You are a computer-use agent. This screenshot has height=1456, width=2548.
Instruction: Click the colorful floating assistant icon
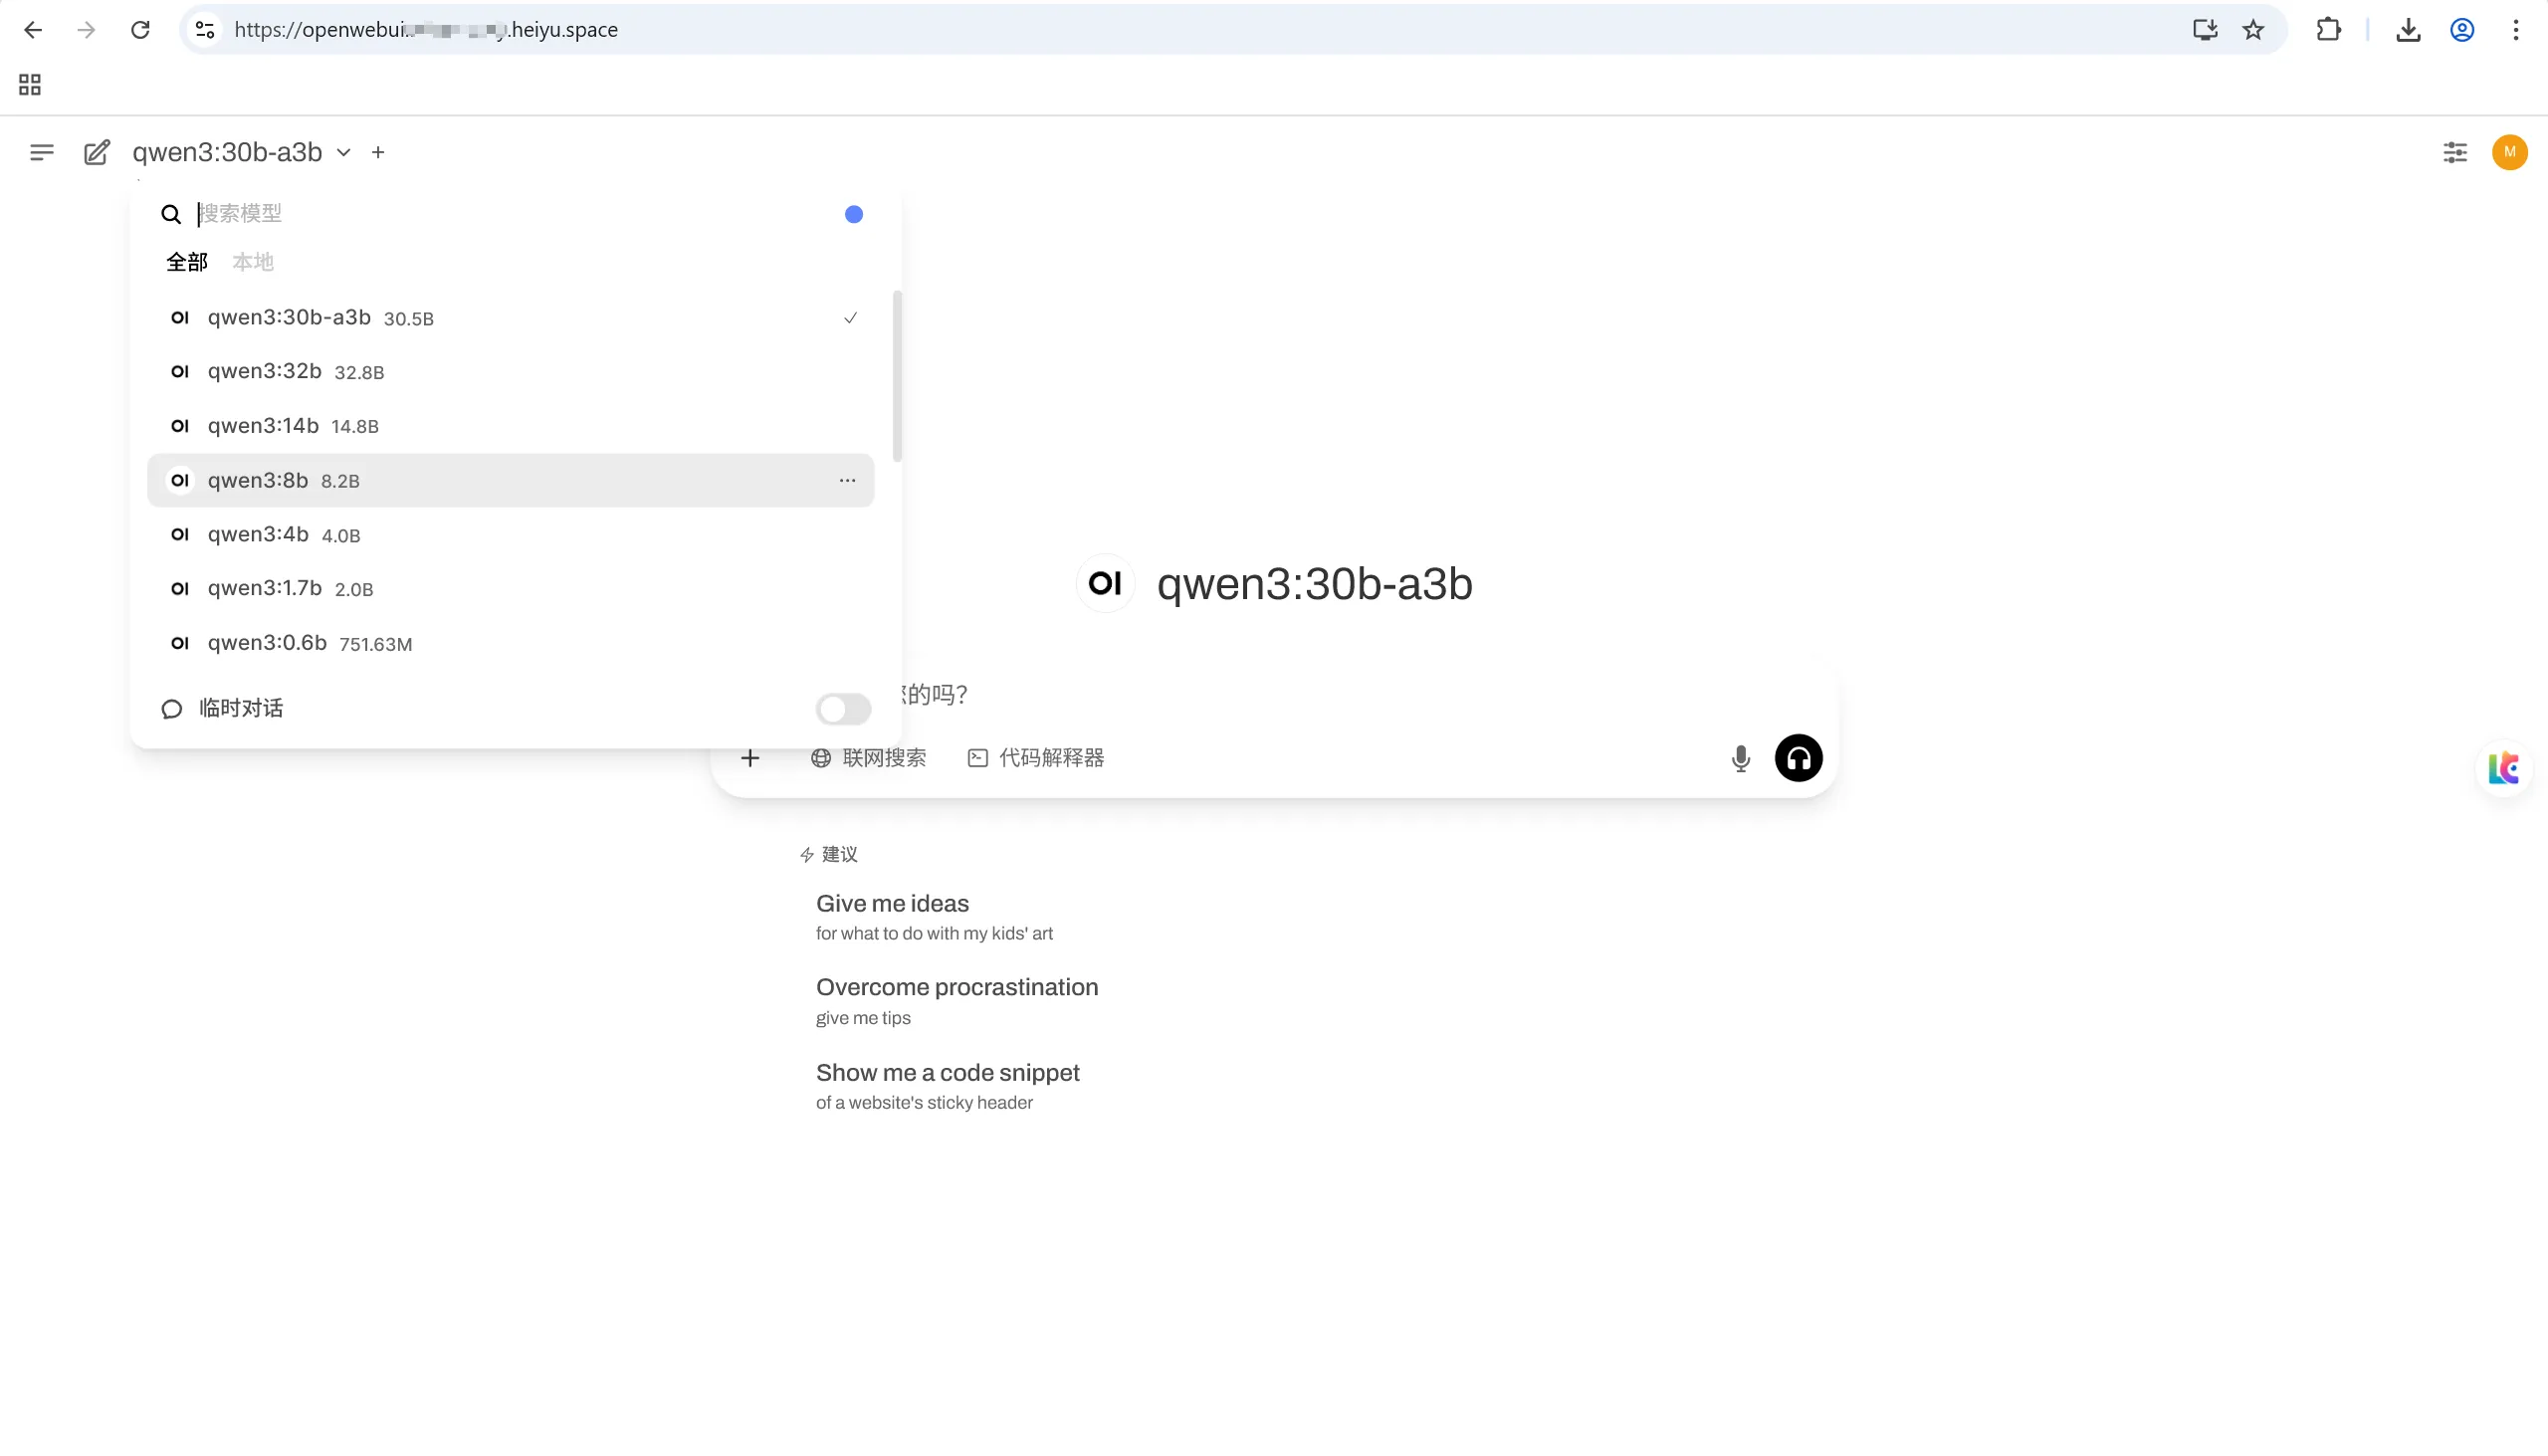[x=2504, y=768]
